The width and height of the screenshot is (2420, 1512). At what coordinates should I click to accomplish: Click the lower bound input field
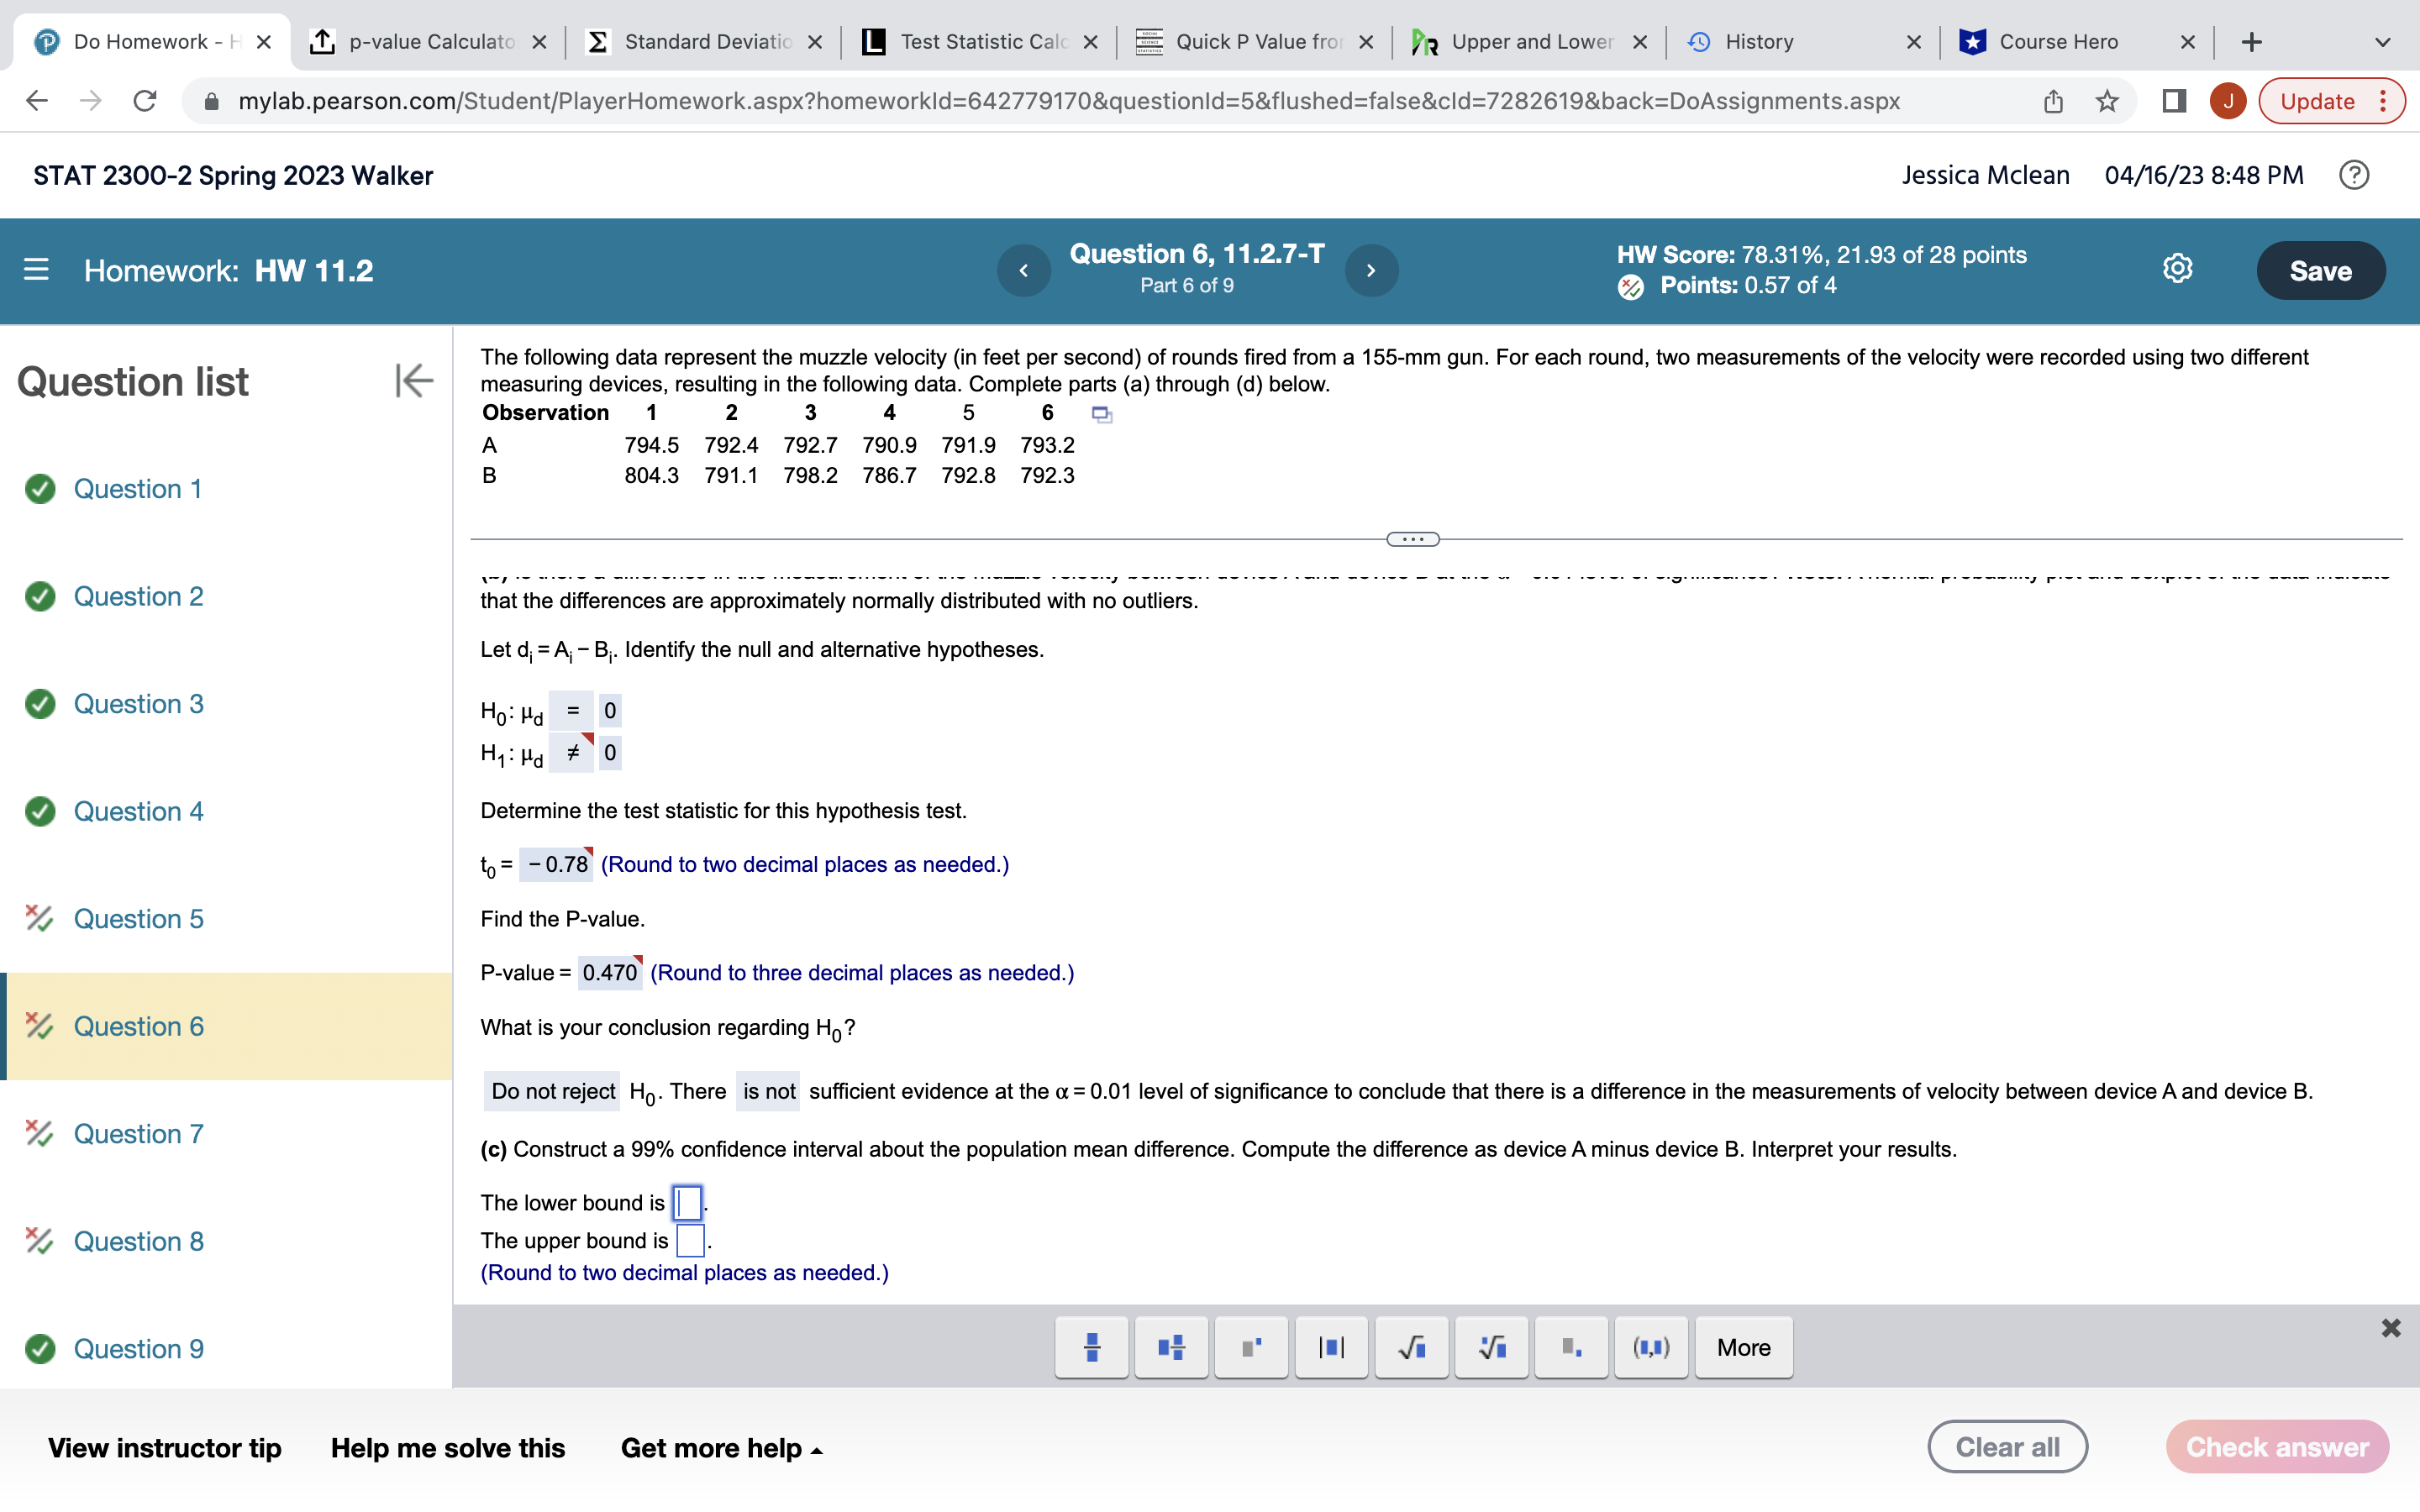coord(687,1203)
